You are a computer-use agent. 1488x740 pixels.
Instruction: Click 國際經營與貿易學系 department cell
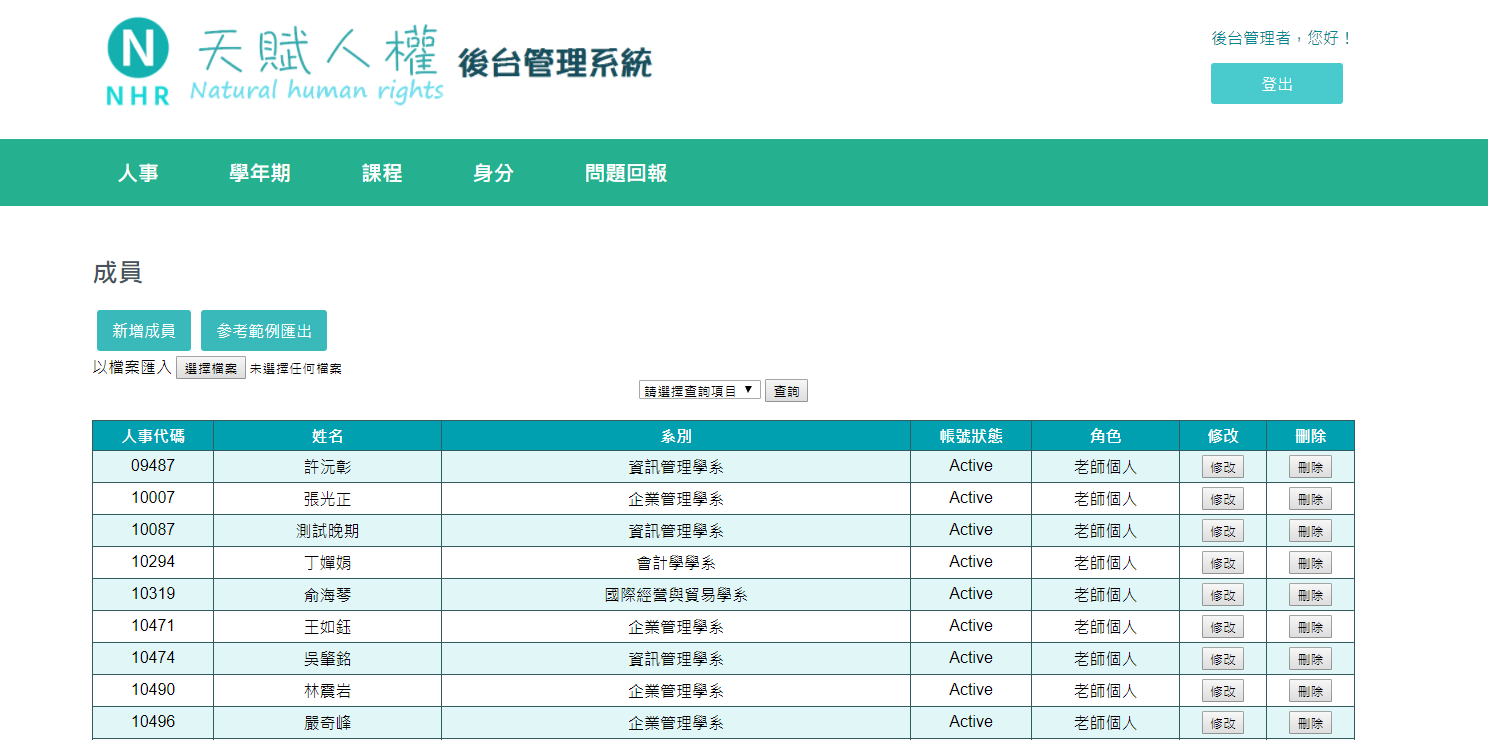pyautogui.click(x=676, y=595)
